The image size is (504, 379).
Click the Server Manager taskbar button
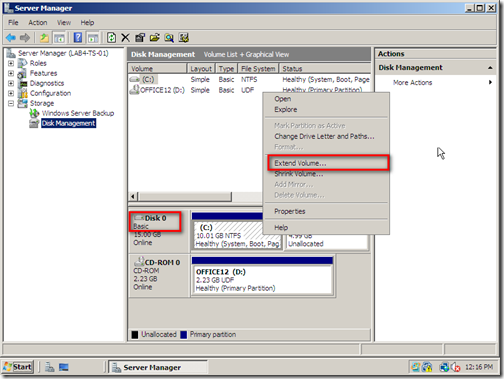158,367
